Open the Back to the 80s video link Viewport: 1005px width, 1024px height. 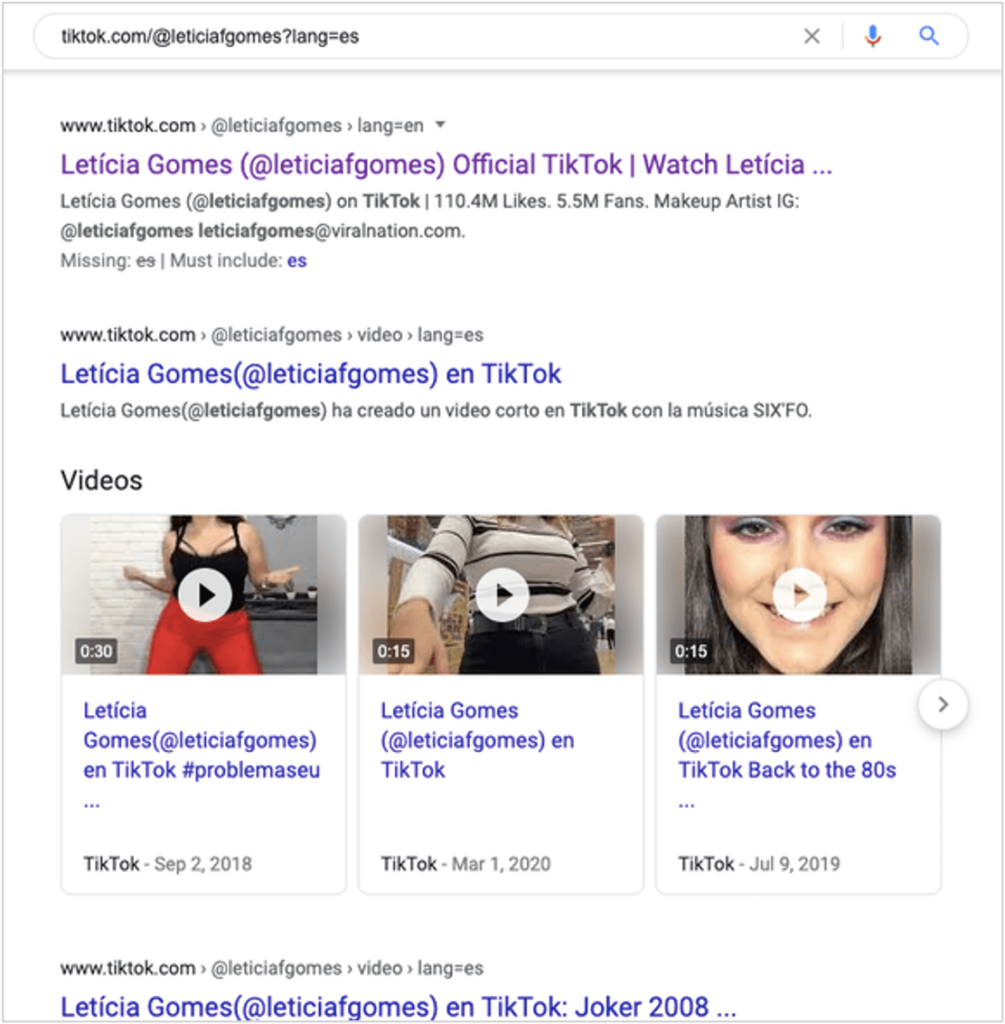(787, 755)
